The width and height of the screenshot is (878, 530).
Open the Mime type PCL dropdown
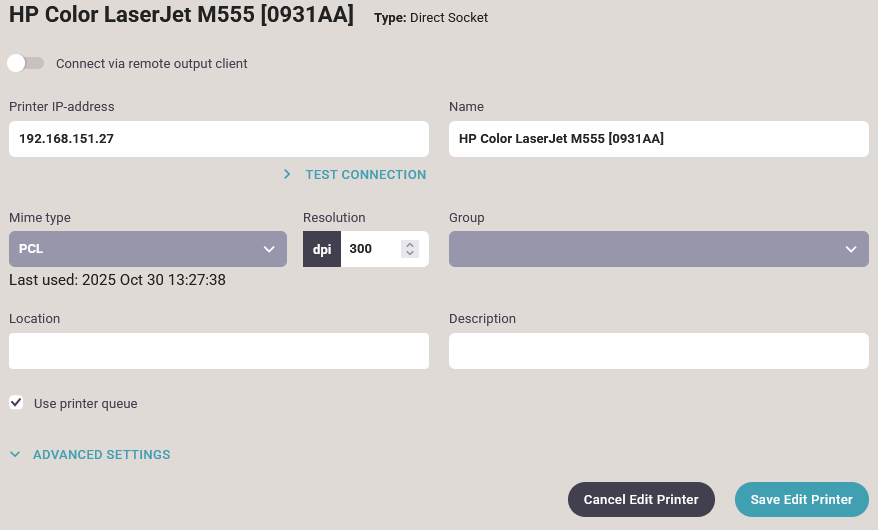pos(140,249)
